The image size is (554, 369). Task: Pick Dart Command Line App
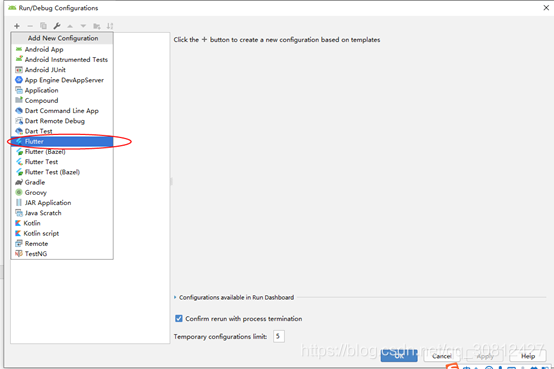coord(62,111)
